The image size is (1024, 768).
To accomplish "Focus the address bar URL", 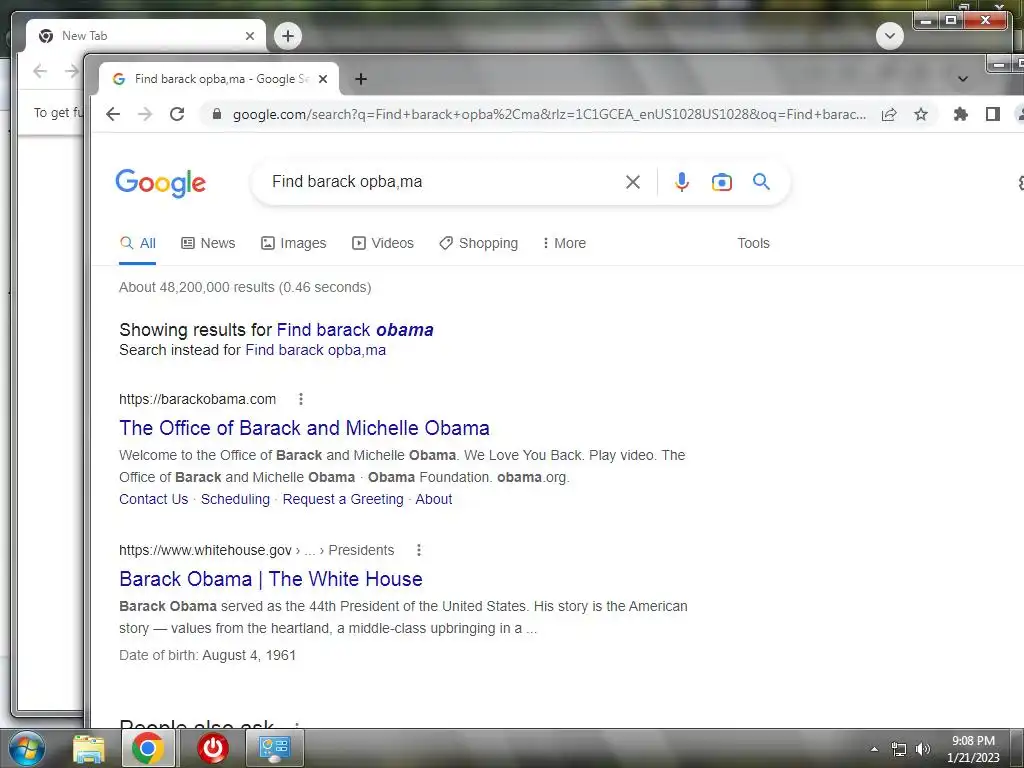I will pyautogui.click(x=549, y=114).
